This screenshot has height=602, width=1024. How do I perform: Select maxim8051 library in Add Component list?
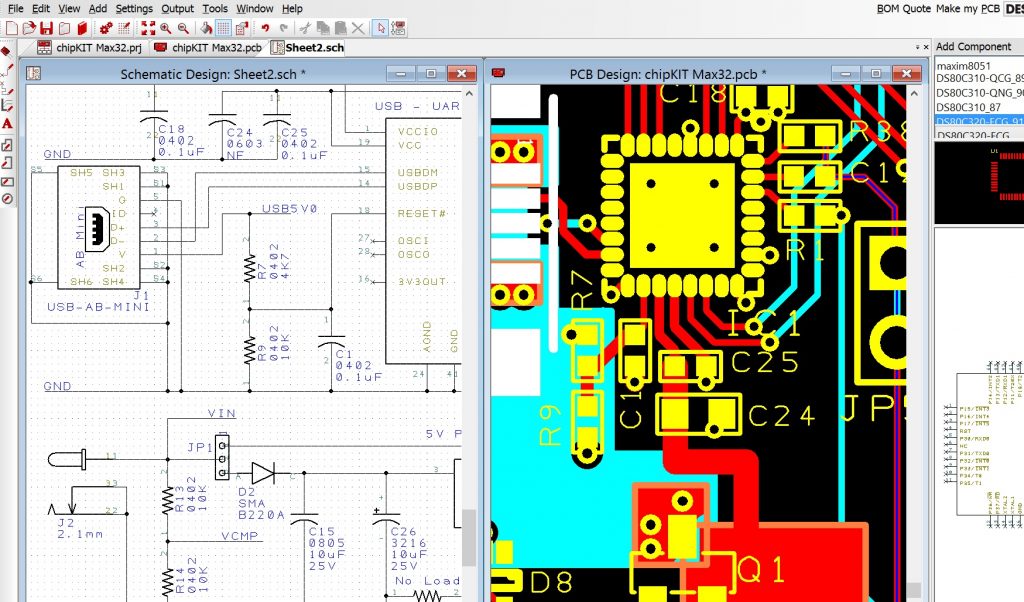coord(961,65)
